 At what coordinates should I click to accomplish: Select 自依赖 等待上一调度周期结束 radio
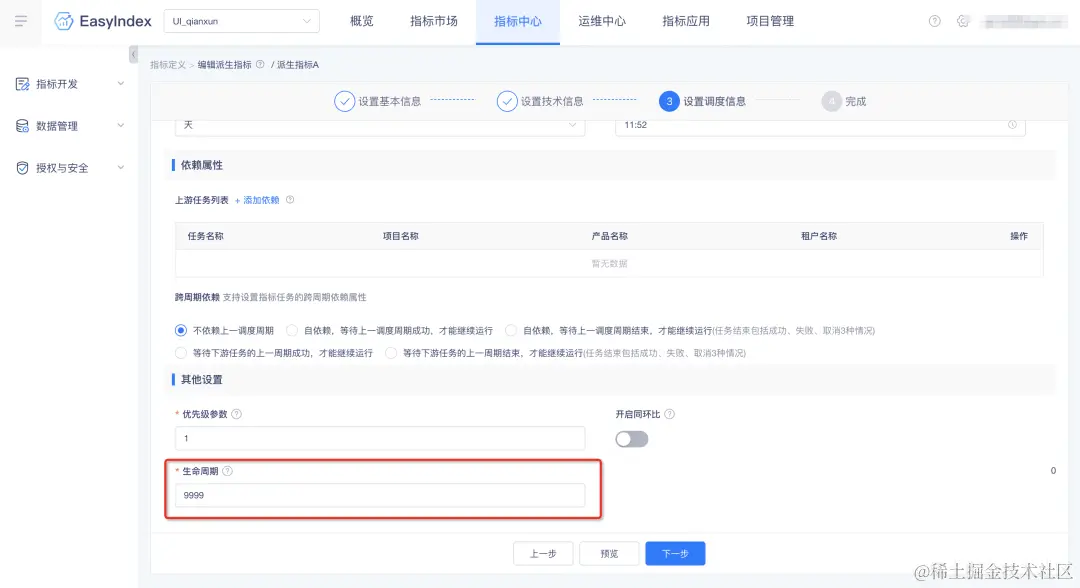tap(511, 330)
